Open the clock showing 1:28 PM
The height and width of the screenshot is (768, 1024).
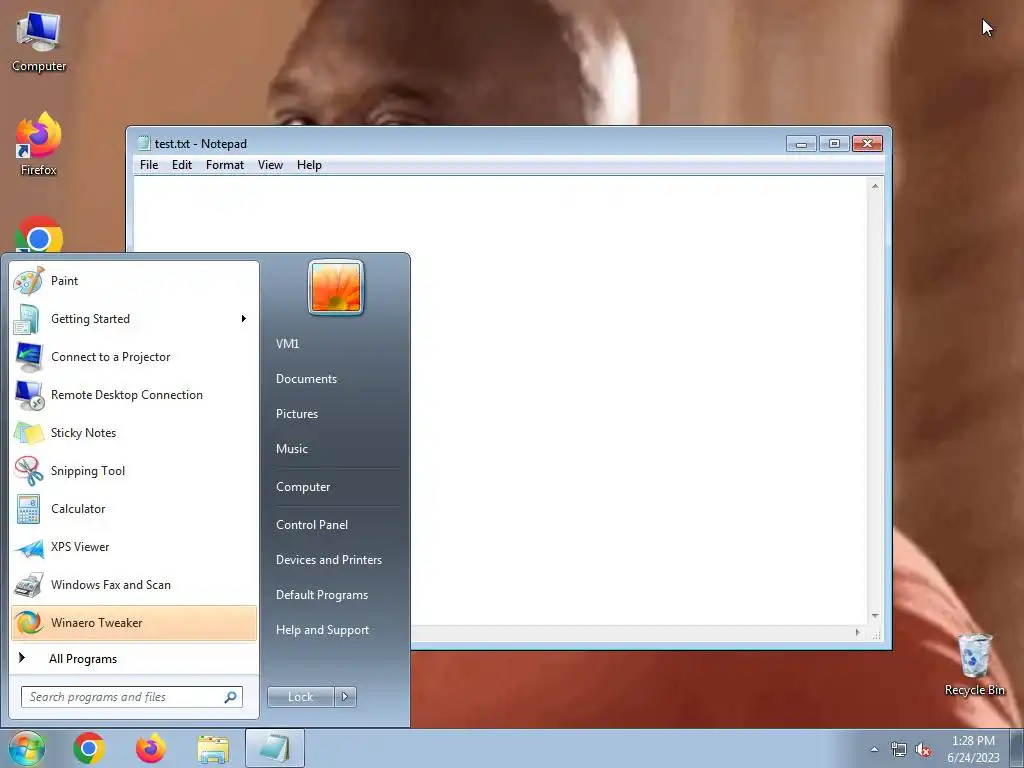point(973,749)
